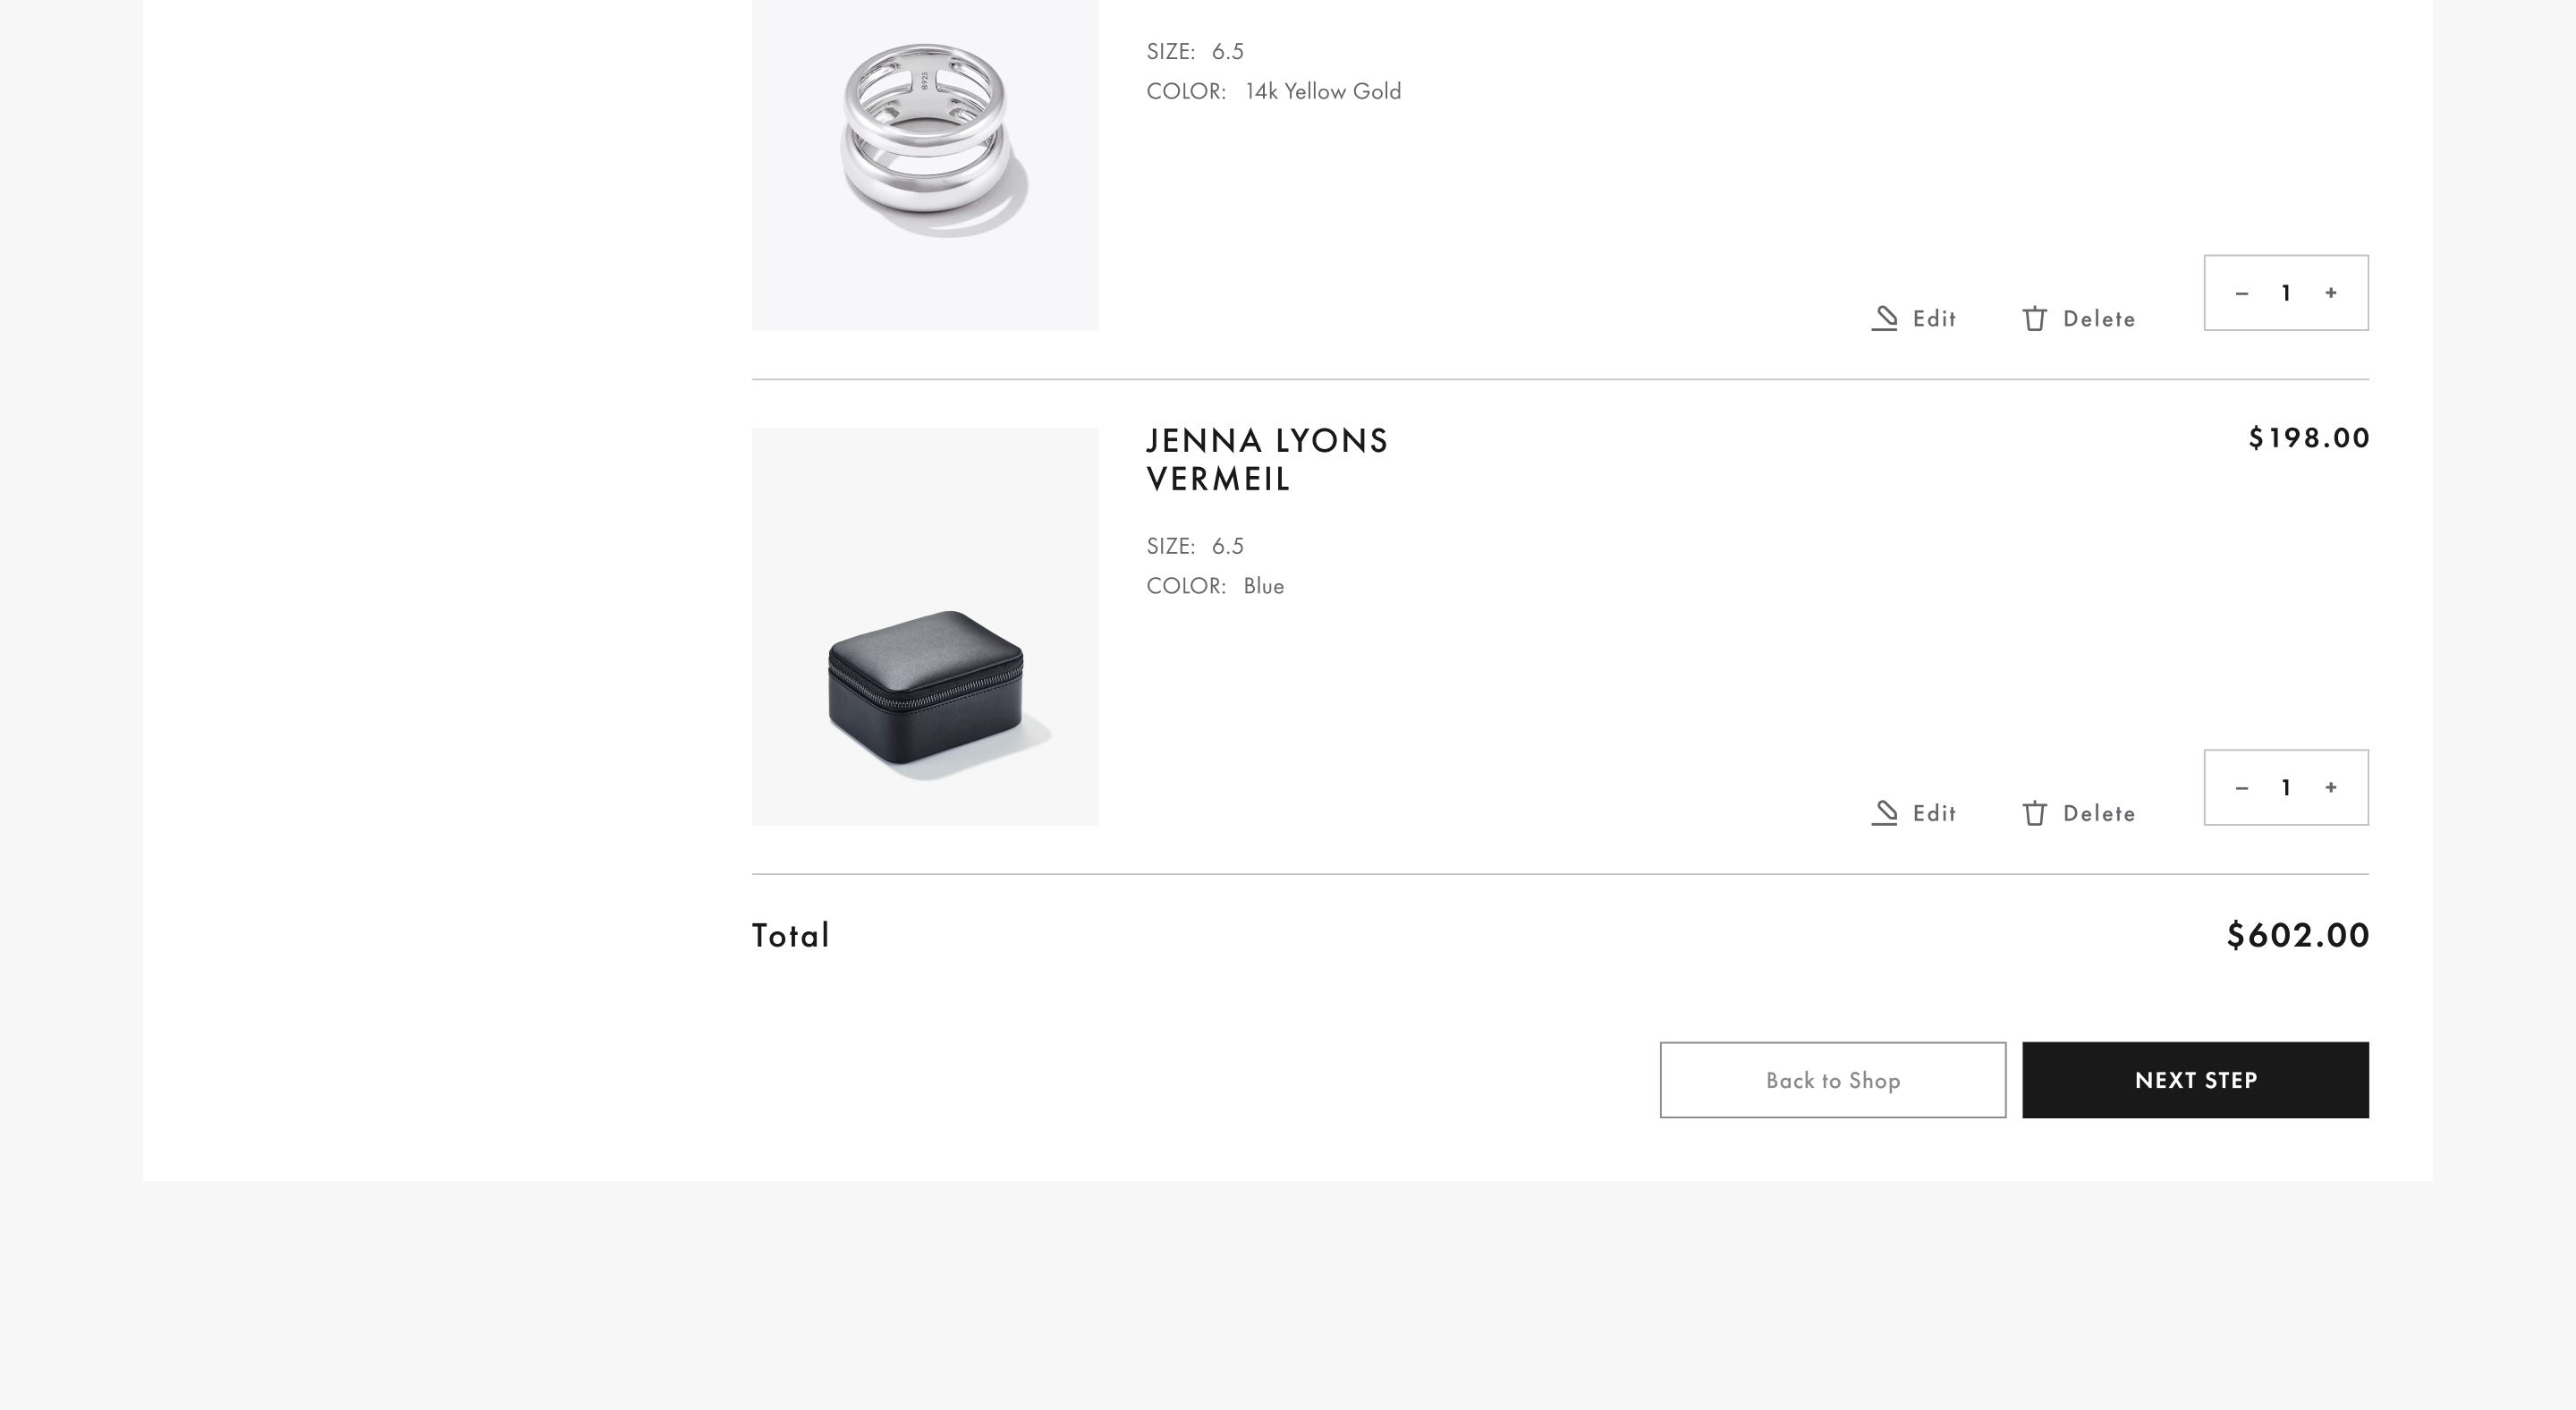Select the quantity field for Jenna Lyons Vermeil
Viewport: 2576px width, 1410px height.
pyautogui.click(x=2286, y=788)
